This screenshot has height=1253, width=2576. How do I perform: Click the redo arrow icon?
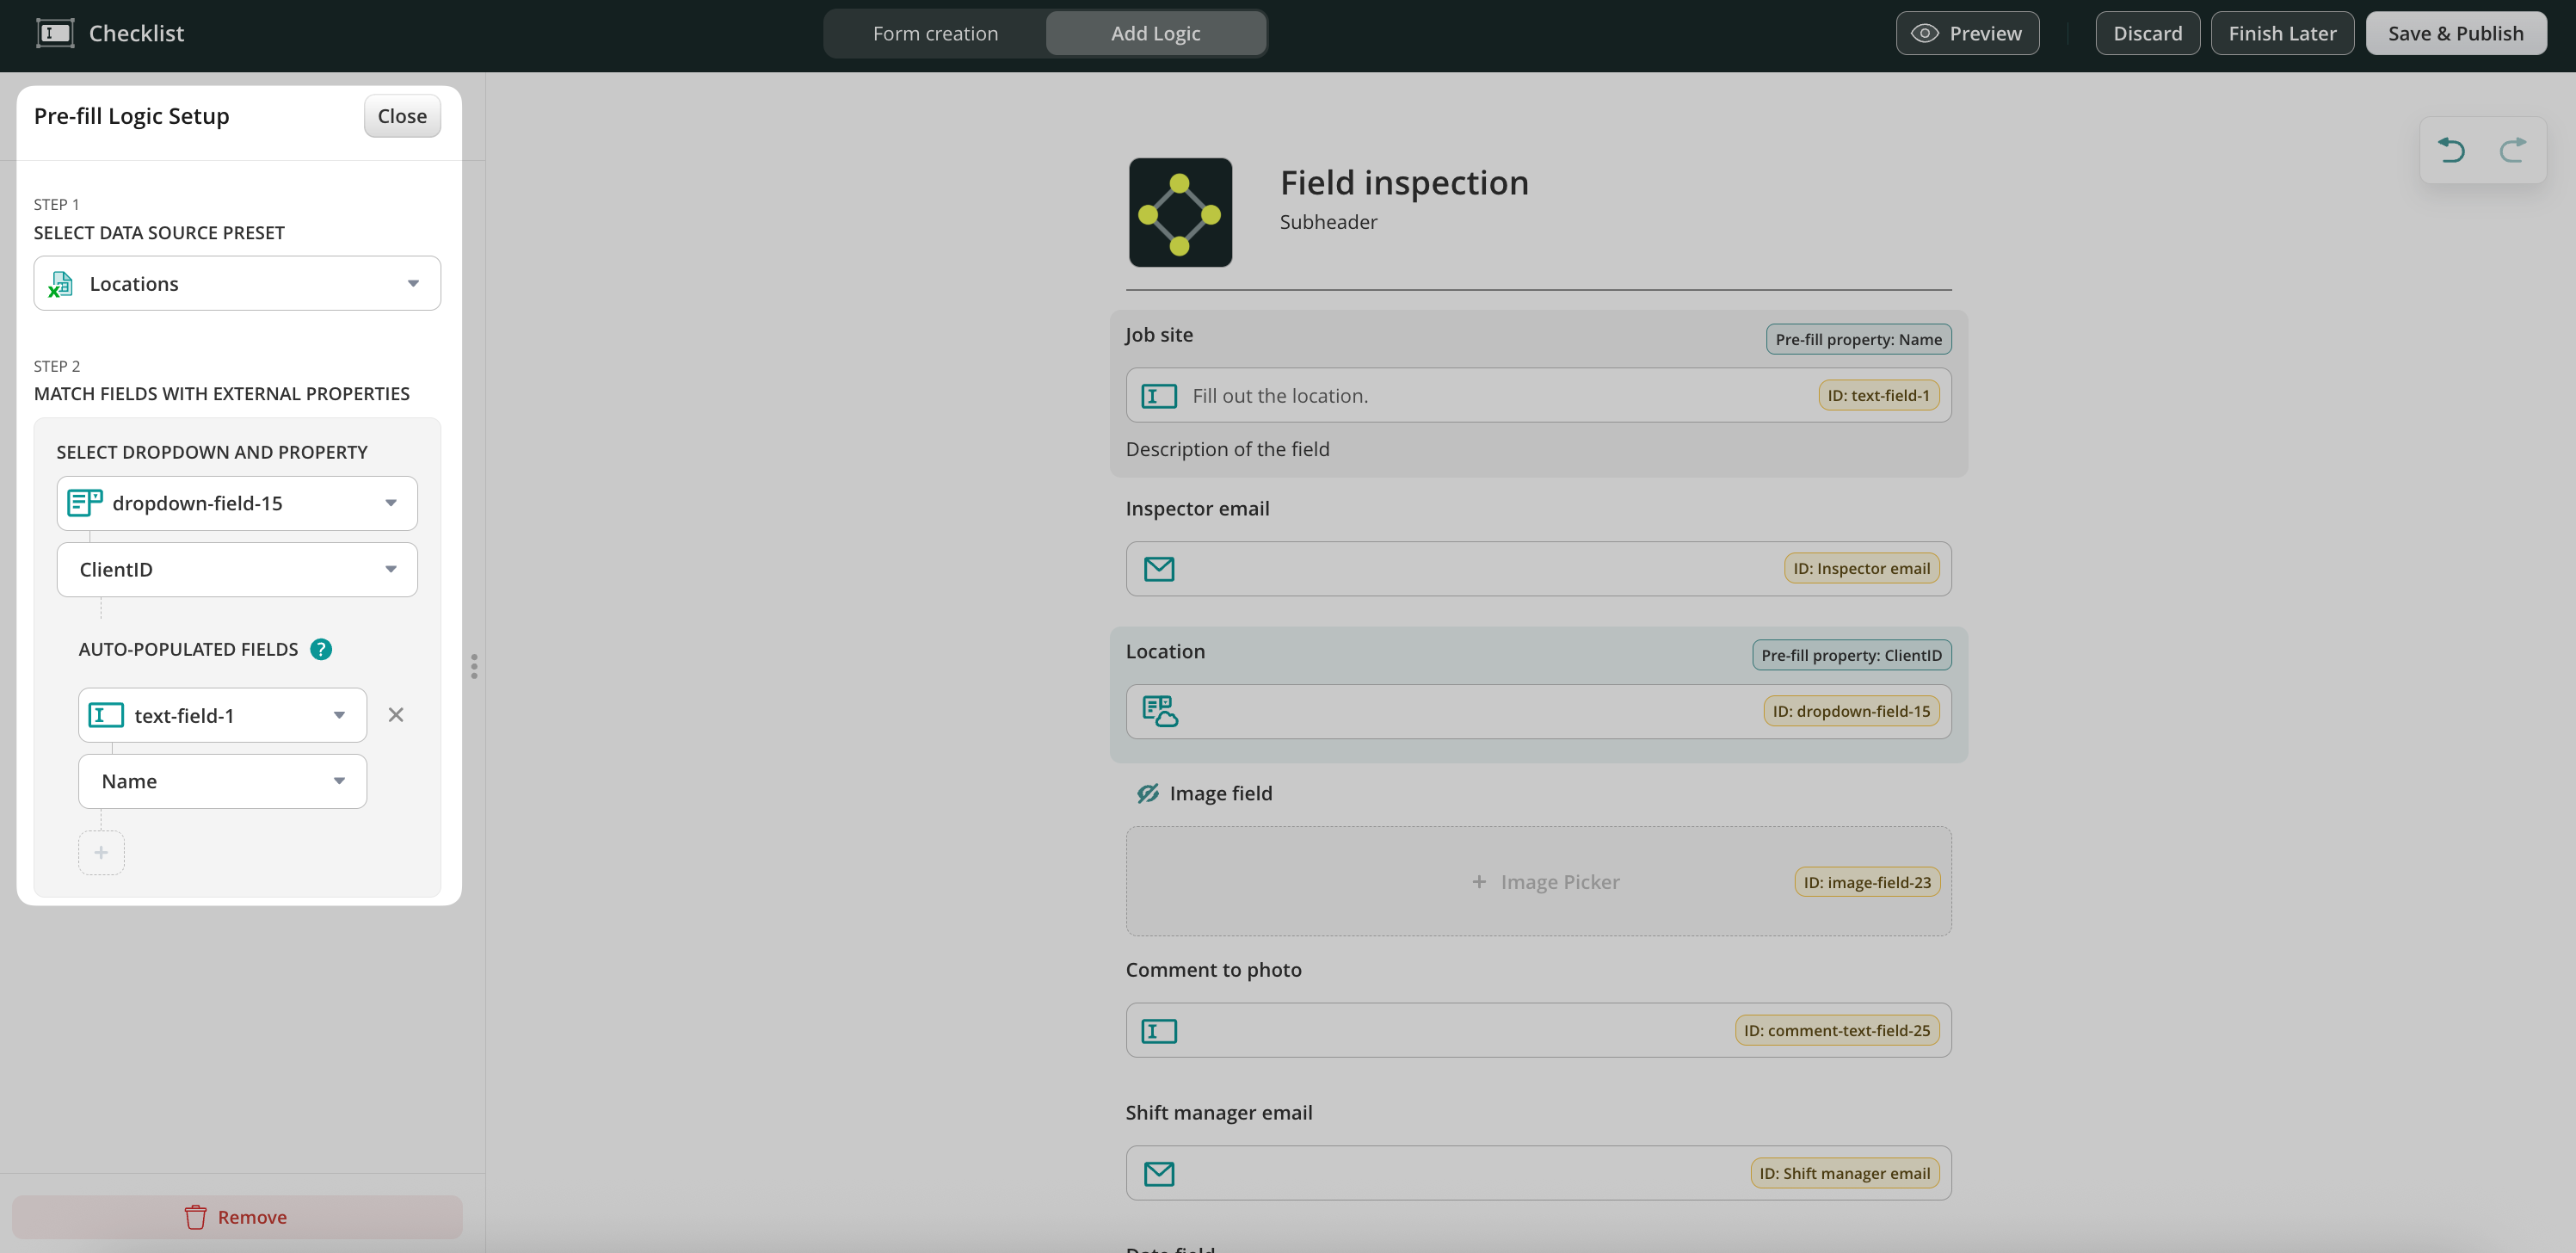click(x=2512, y=150)
